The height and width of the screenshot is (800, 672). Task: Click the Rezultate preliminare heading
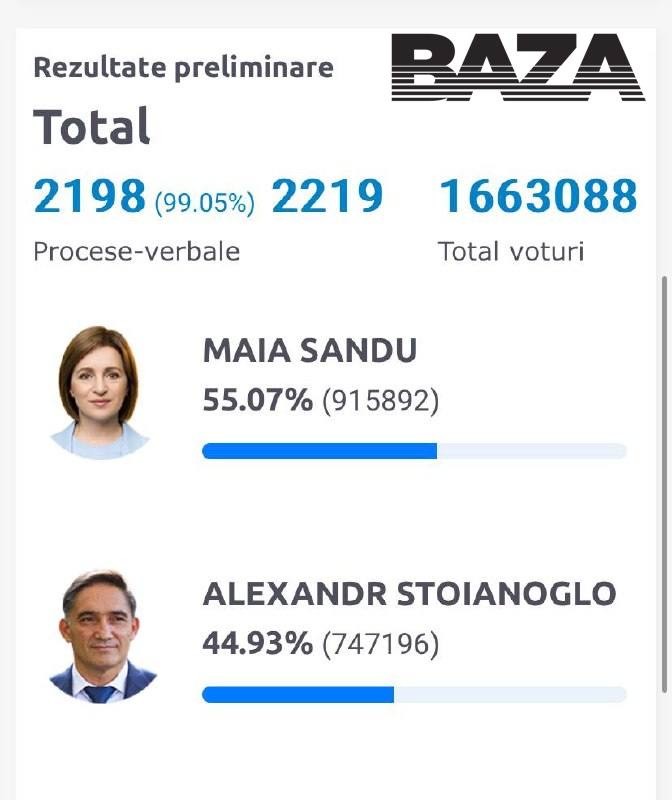pyautogui.click(x=184, y=68)
